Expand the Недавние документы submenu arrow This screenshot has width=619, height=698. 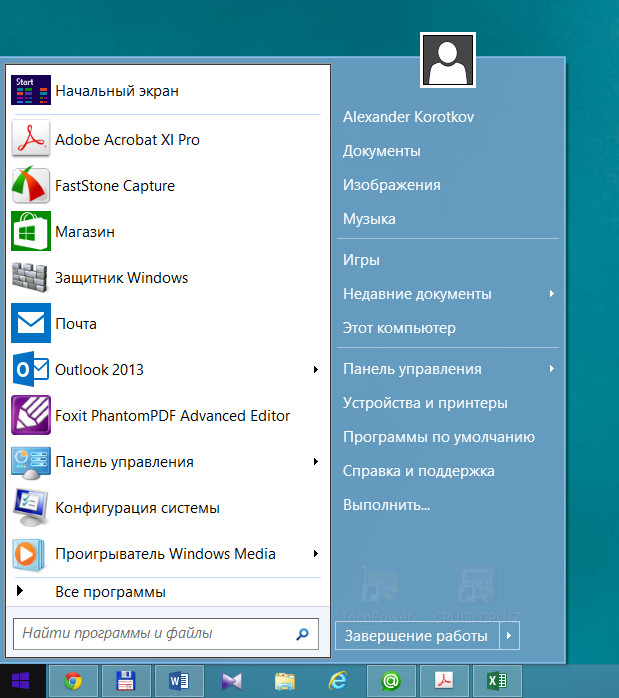click(552, 294)
